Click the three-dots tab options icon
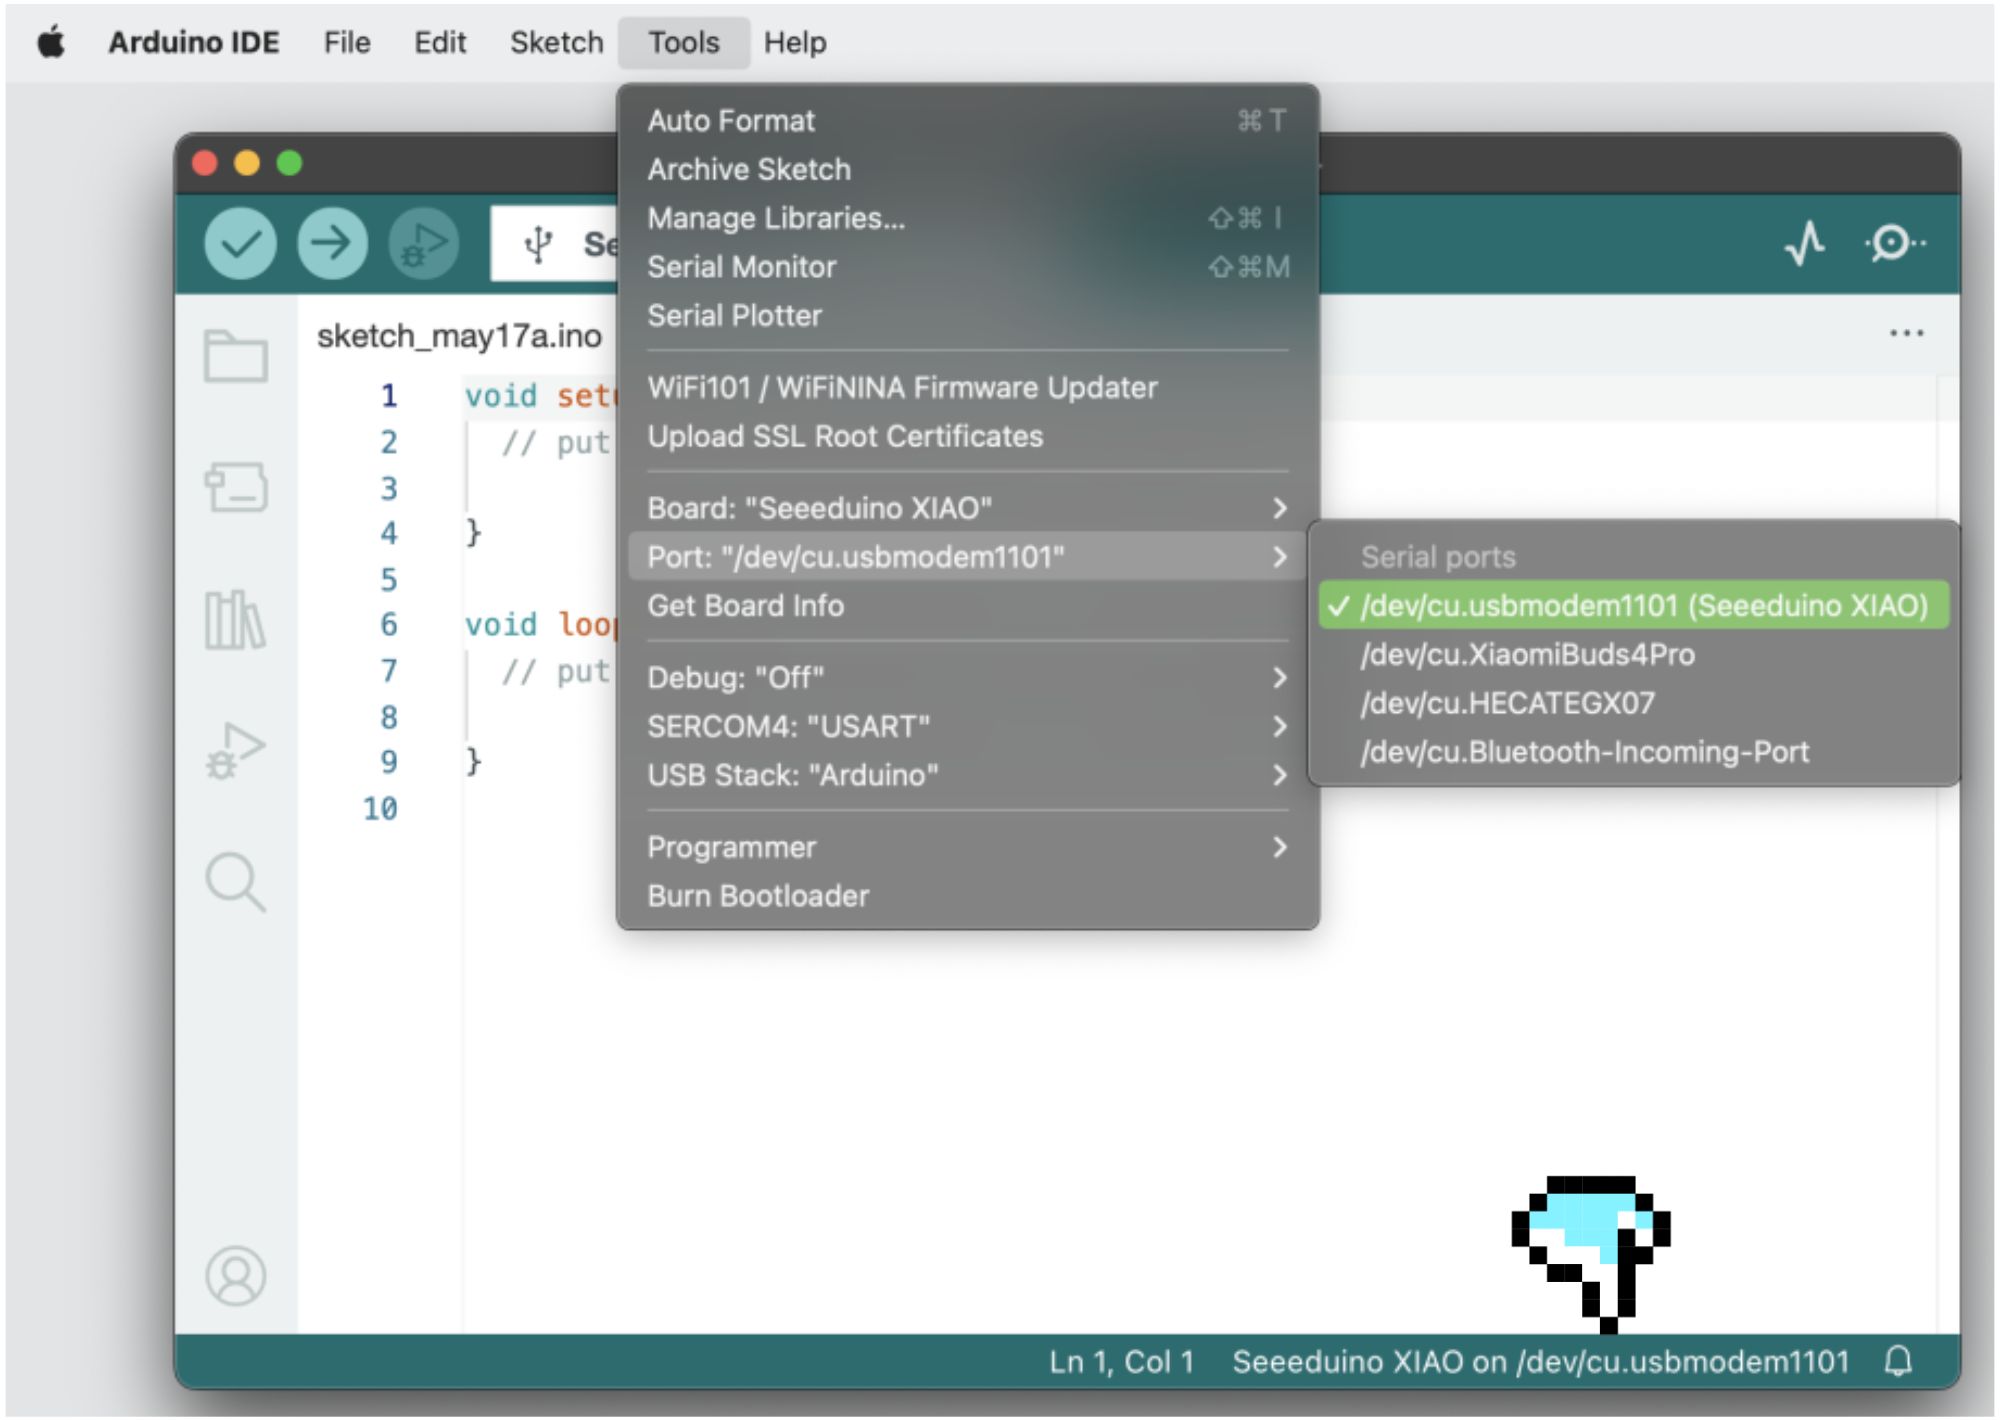Viewport: 2000px width, 1420px height. [x=1906, y=333]
